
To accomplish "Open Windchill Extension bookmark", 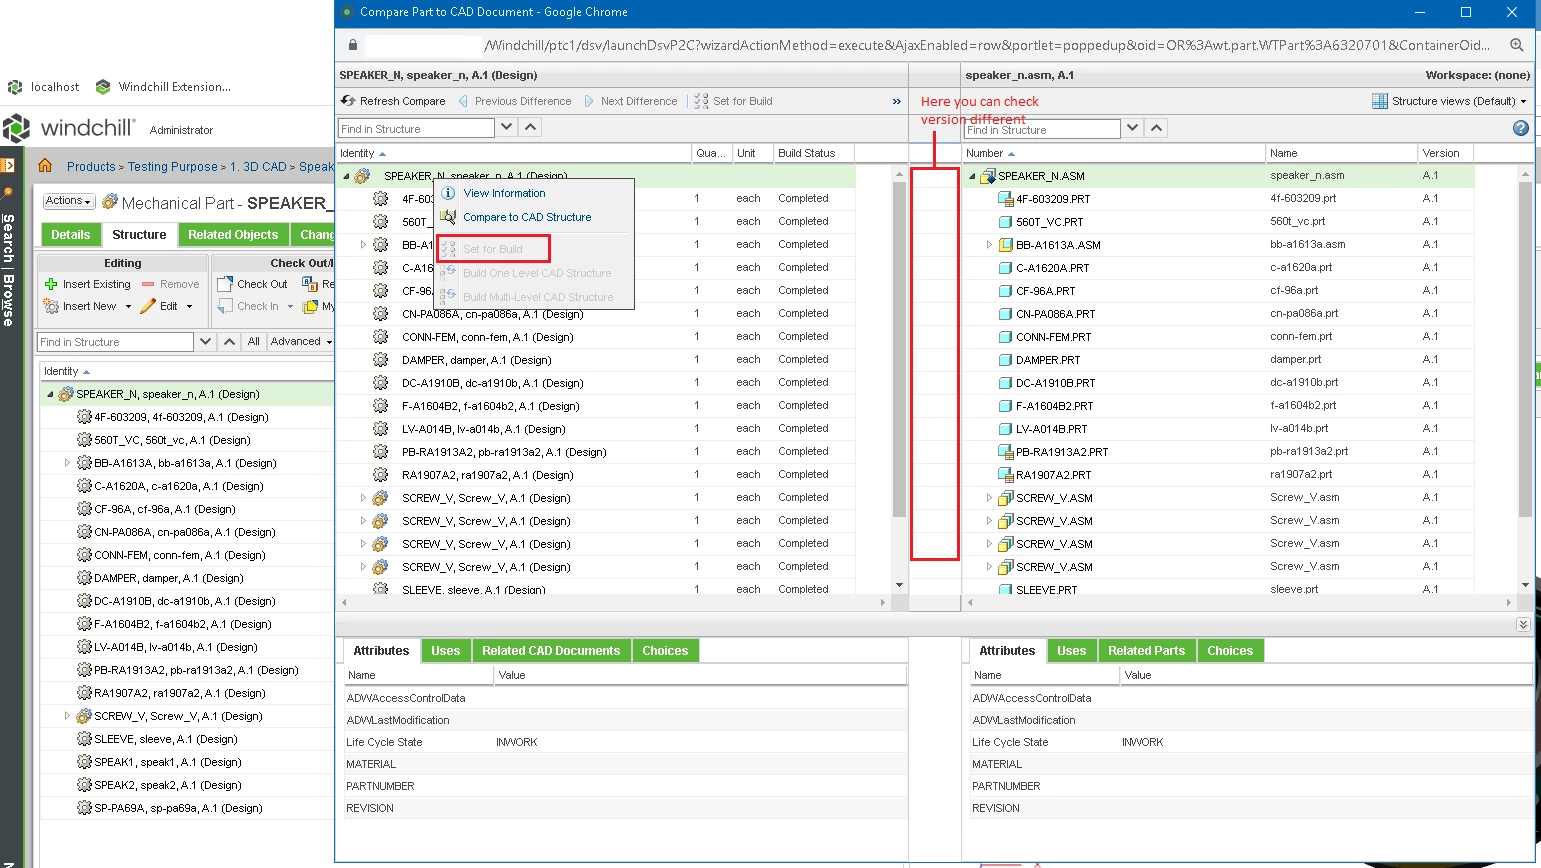I will pyautogui.click(x=163, y=87).
